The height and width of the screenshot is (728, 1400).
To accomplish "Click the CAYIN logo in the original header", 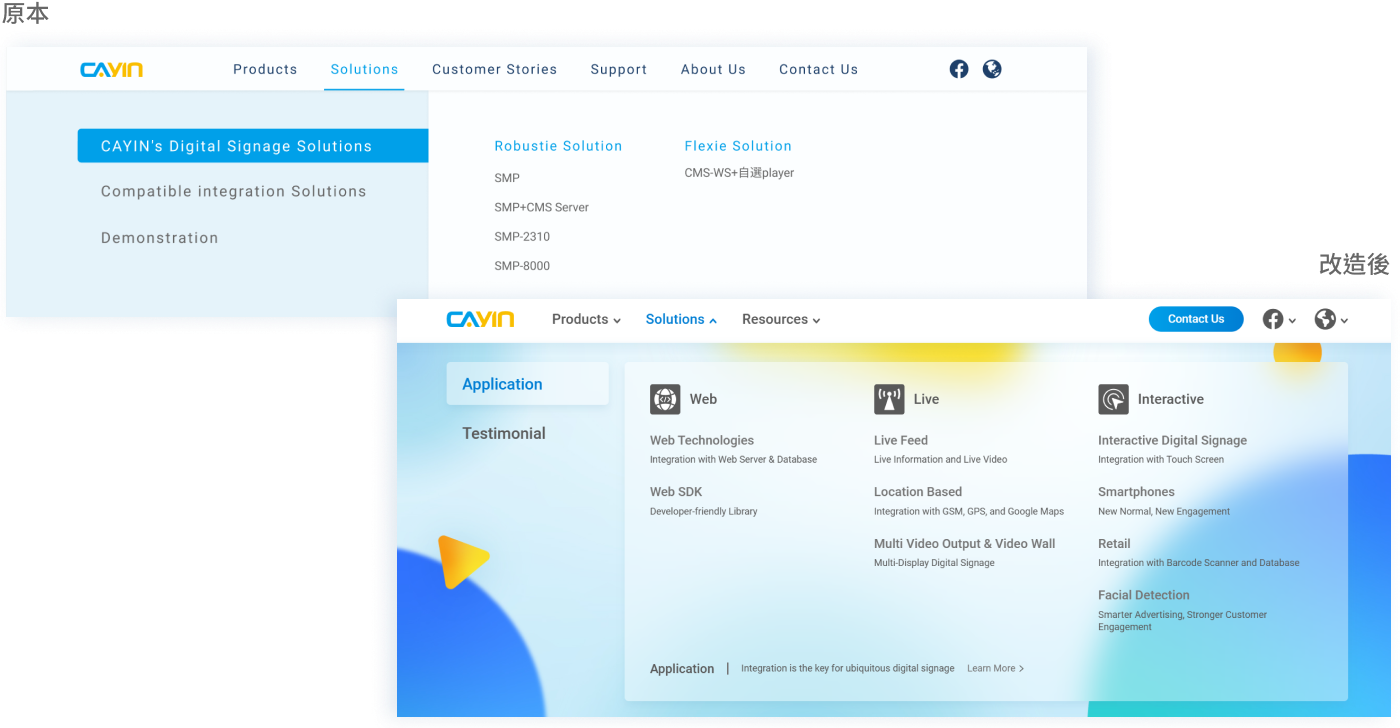I will 112,70.
